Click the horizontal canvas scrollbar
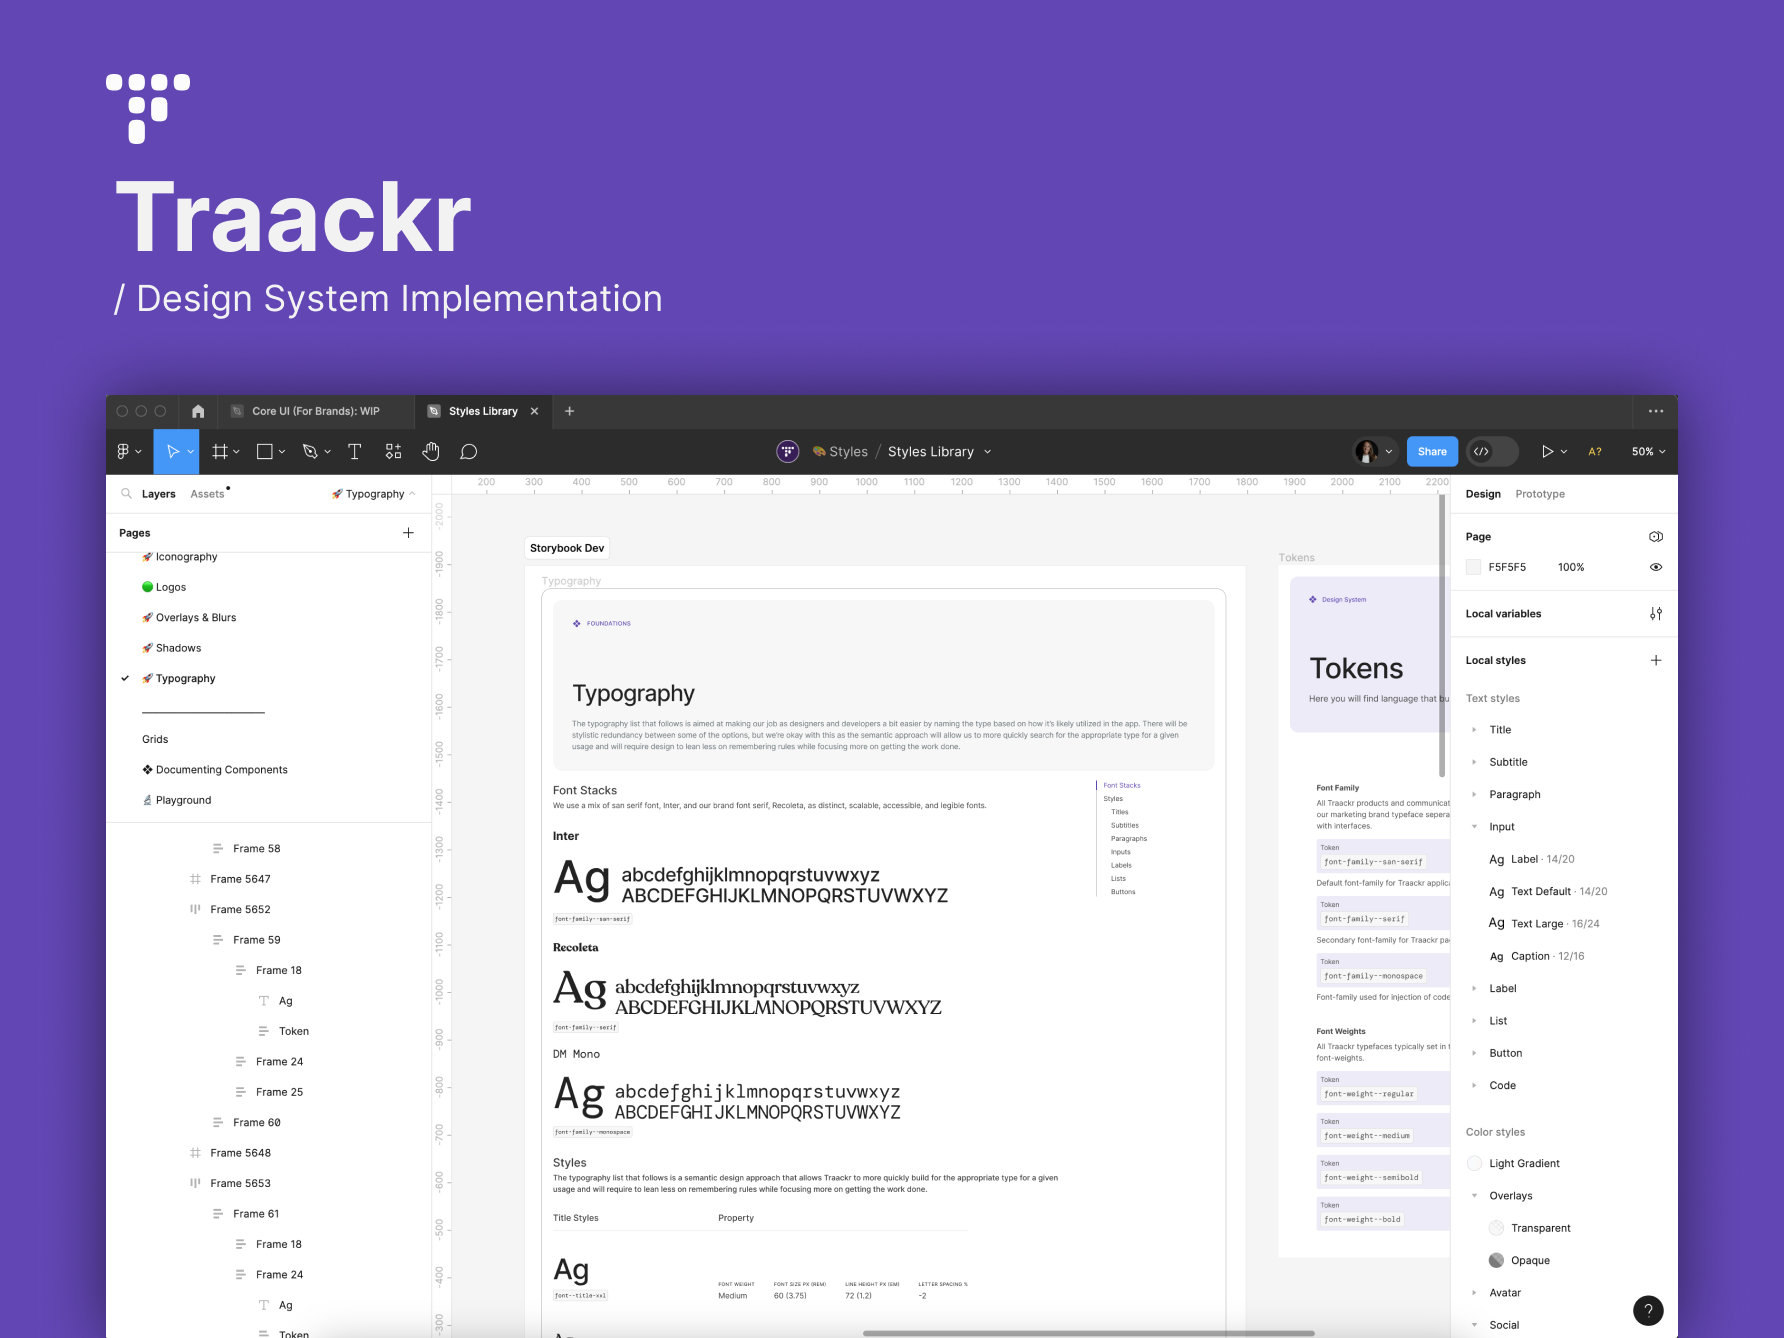Image resolution: width=1784 pixels, height=1338 pixels. pyautogui.click(x=1088, y=1333)
